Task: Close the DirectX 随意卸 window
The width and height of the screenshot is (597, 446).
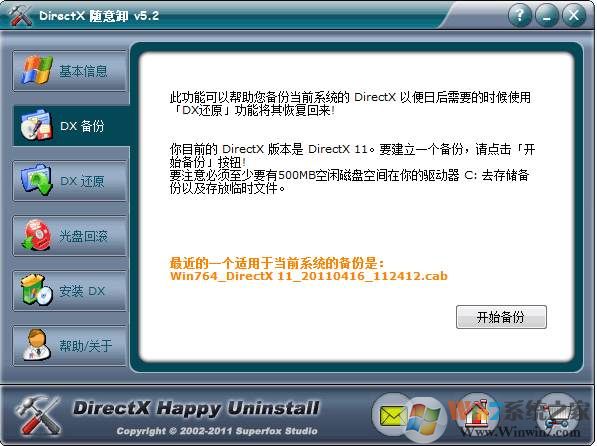Action: click(574, 16)
